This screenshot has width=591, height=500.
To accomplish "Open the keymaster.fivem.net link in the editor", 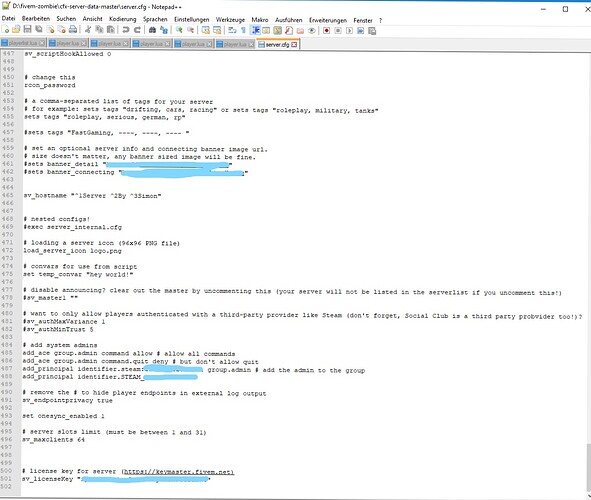I will coord(178,472).
